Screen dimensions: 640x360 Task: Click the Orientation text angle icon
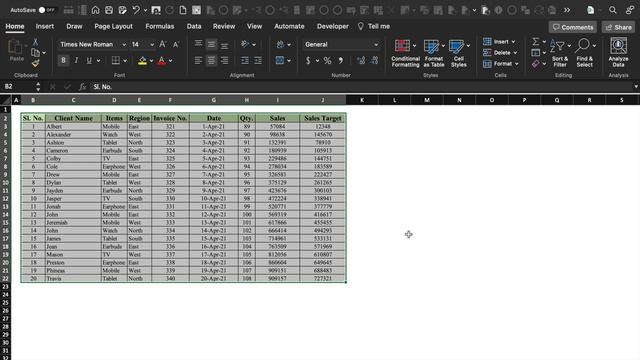(x=245, y=44)
